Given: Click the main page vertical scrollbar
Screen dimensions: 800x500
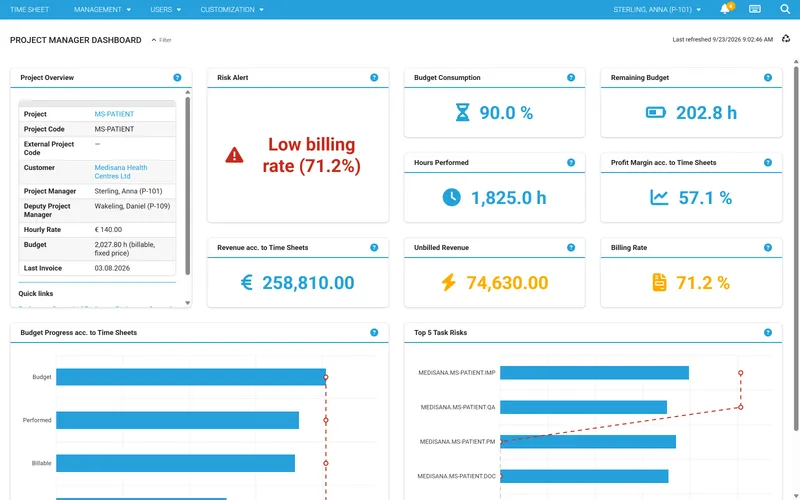Looking at the screenshot, I should point(796,247).
